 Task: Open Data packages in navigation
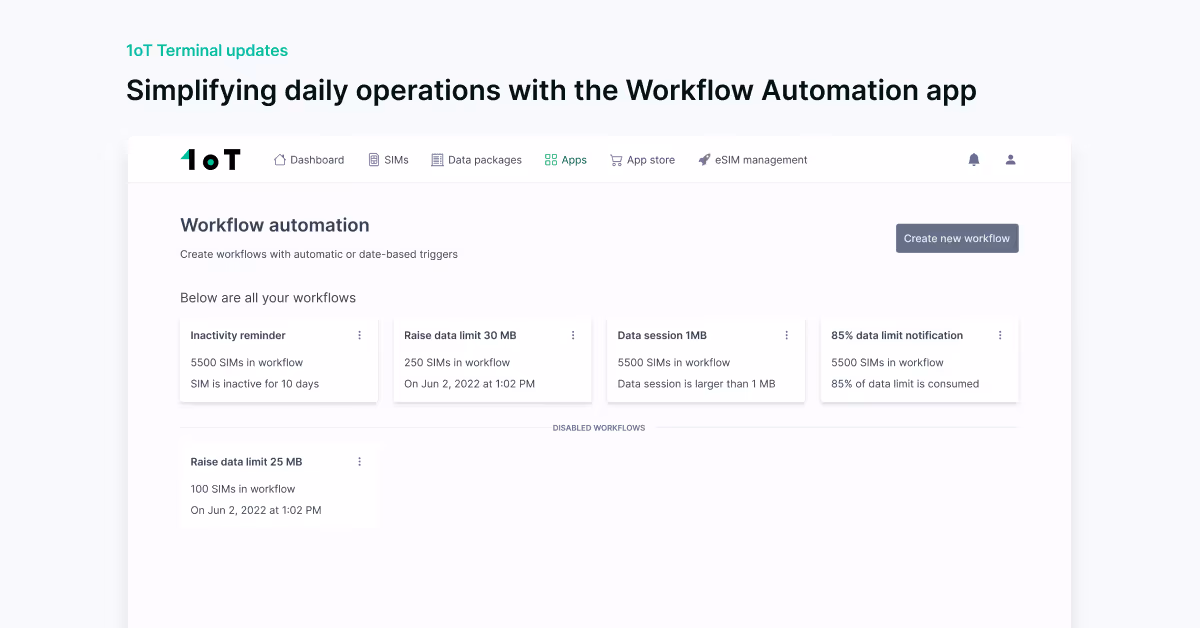[476, 160]
